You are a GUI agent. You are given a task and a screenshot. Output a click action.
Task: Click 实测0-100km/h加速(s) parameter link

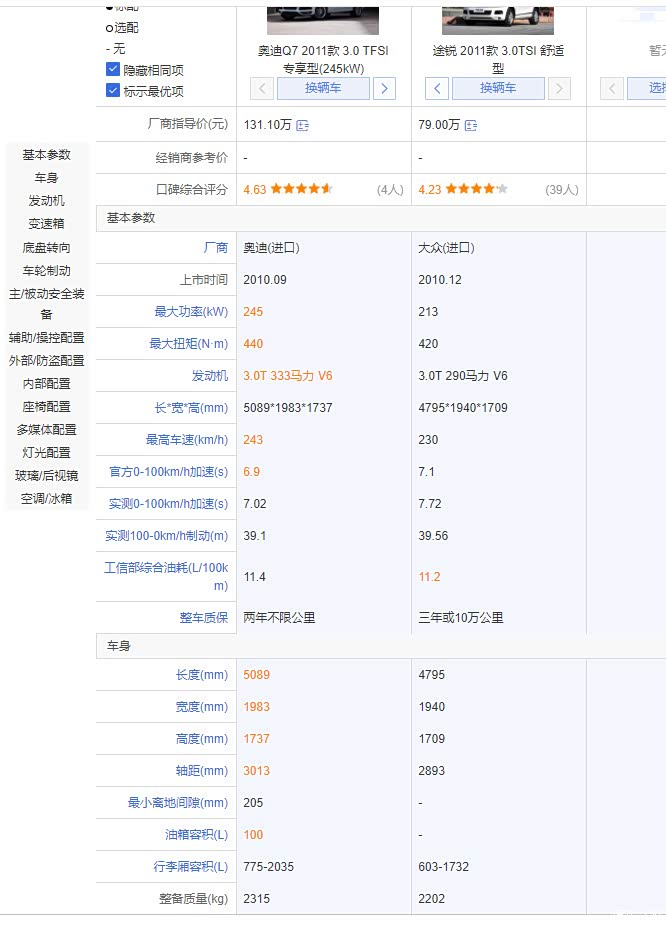tap(169, 504)
